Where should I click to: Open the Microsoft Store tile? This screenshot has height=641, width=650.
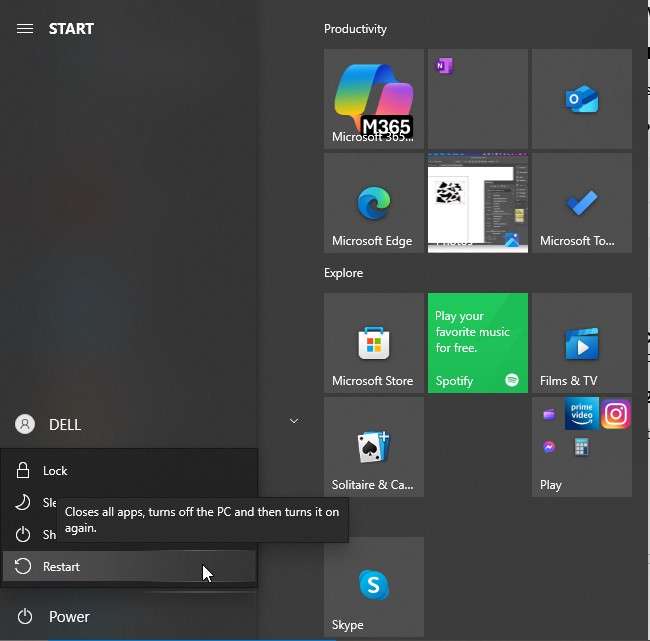[x=374, y=343]
